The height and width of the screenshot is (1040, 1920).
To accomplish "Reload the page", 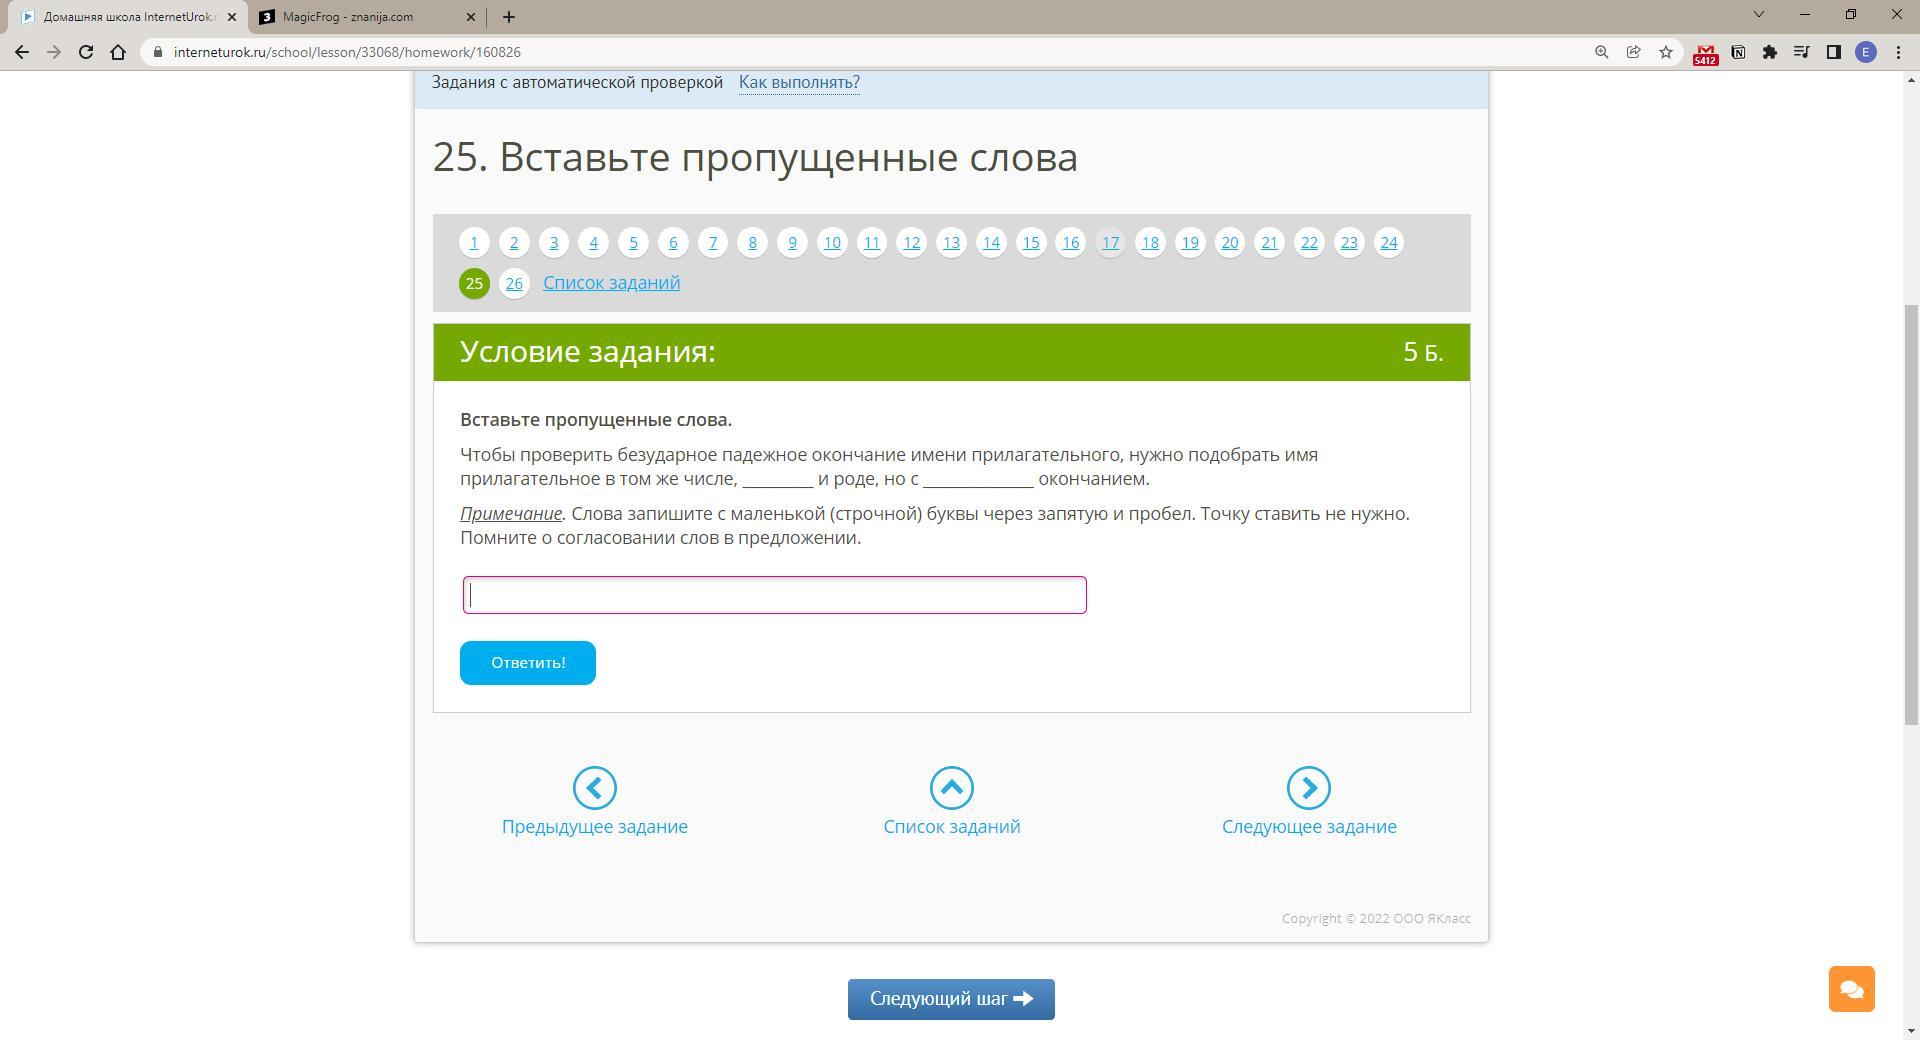I will pos(86,52).
